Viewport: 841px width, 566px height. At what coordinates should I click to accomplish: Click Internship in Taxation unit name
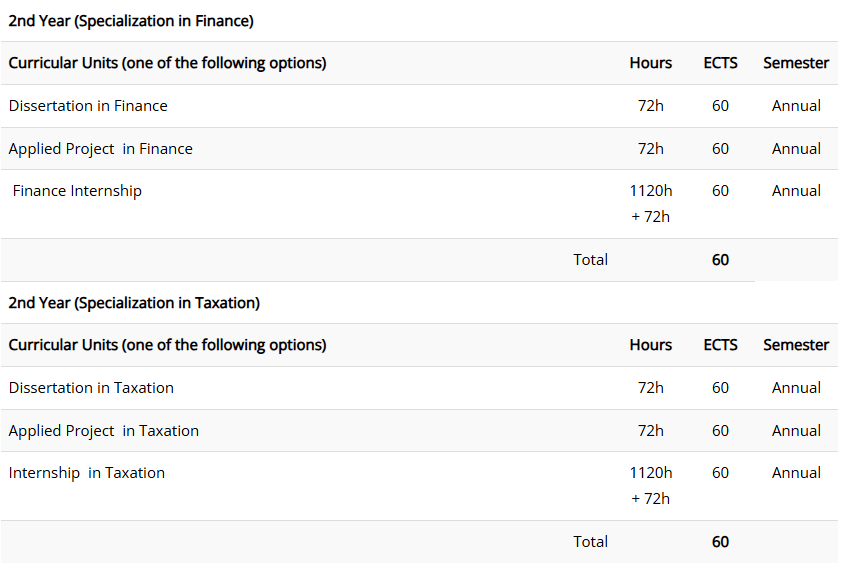click(x=87, y=473)
